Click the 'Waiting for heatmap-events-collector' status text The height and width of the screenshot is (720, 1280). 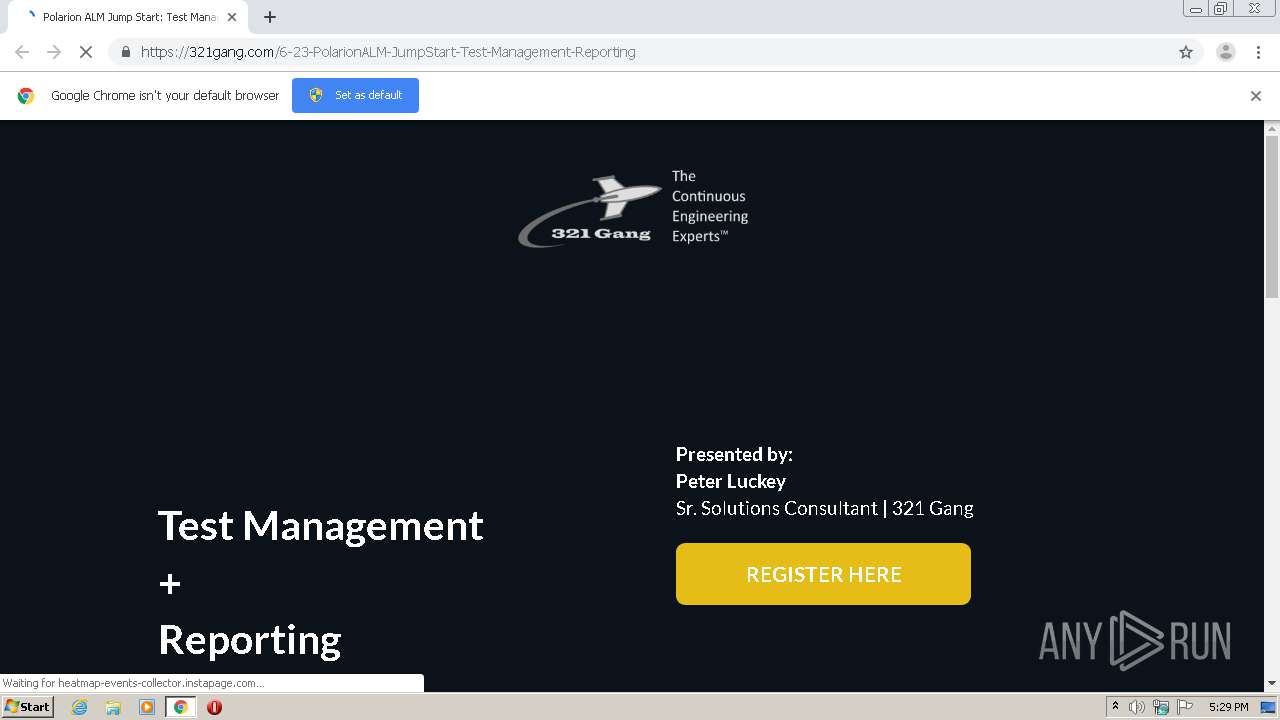134,683
